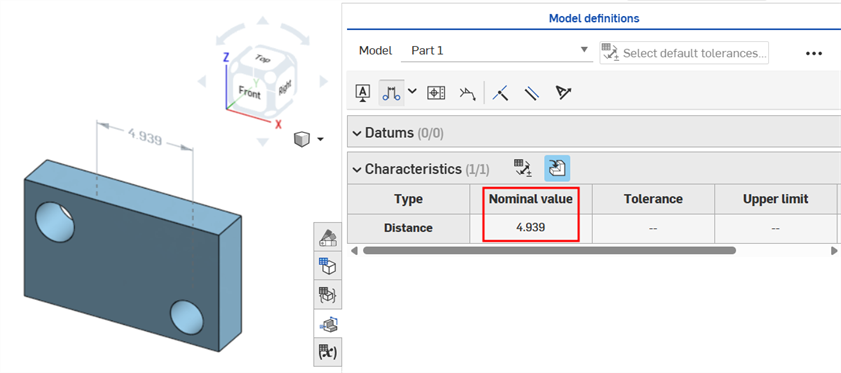Screen dimensions: 841x373
Task: Select the right side face of the block
Action: (x=231, y=285)
